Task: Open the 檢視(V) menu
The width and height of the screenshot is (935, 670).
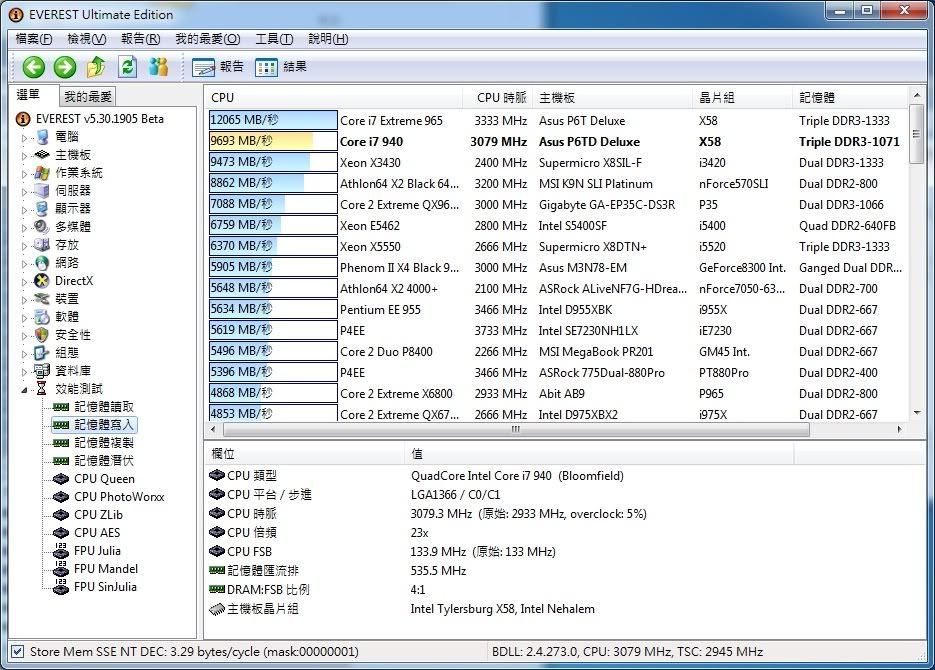Action: [x=86, y=39]
